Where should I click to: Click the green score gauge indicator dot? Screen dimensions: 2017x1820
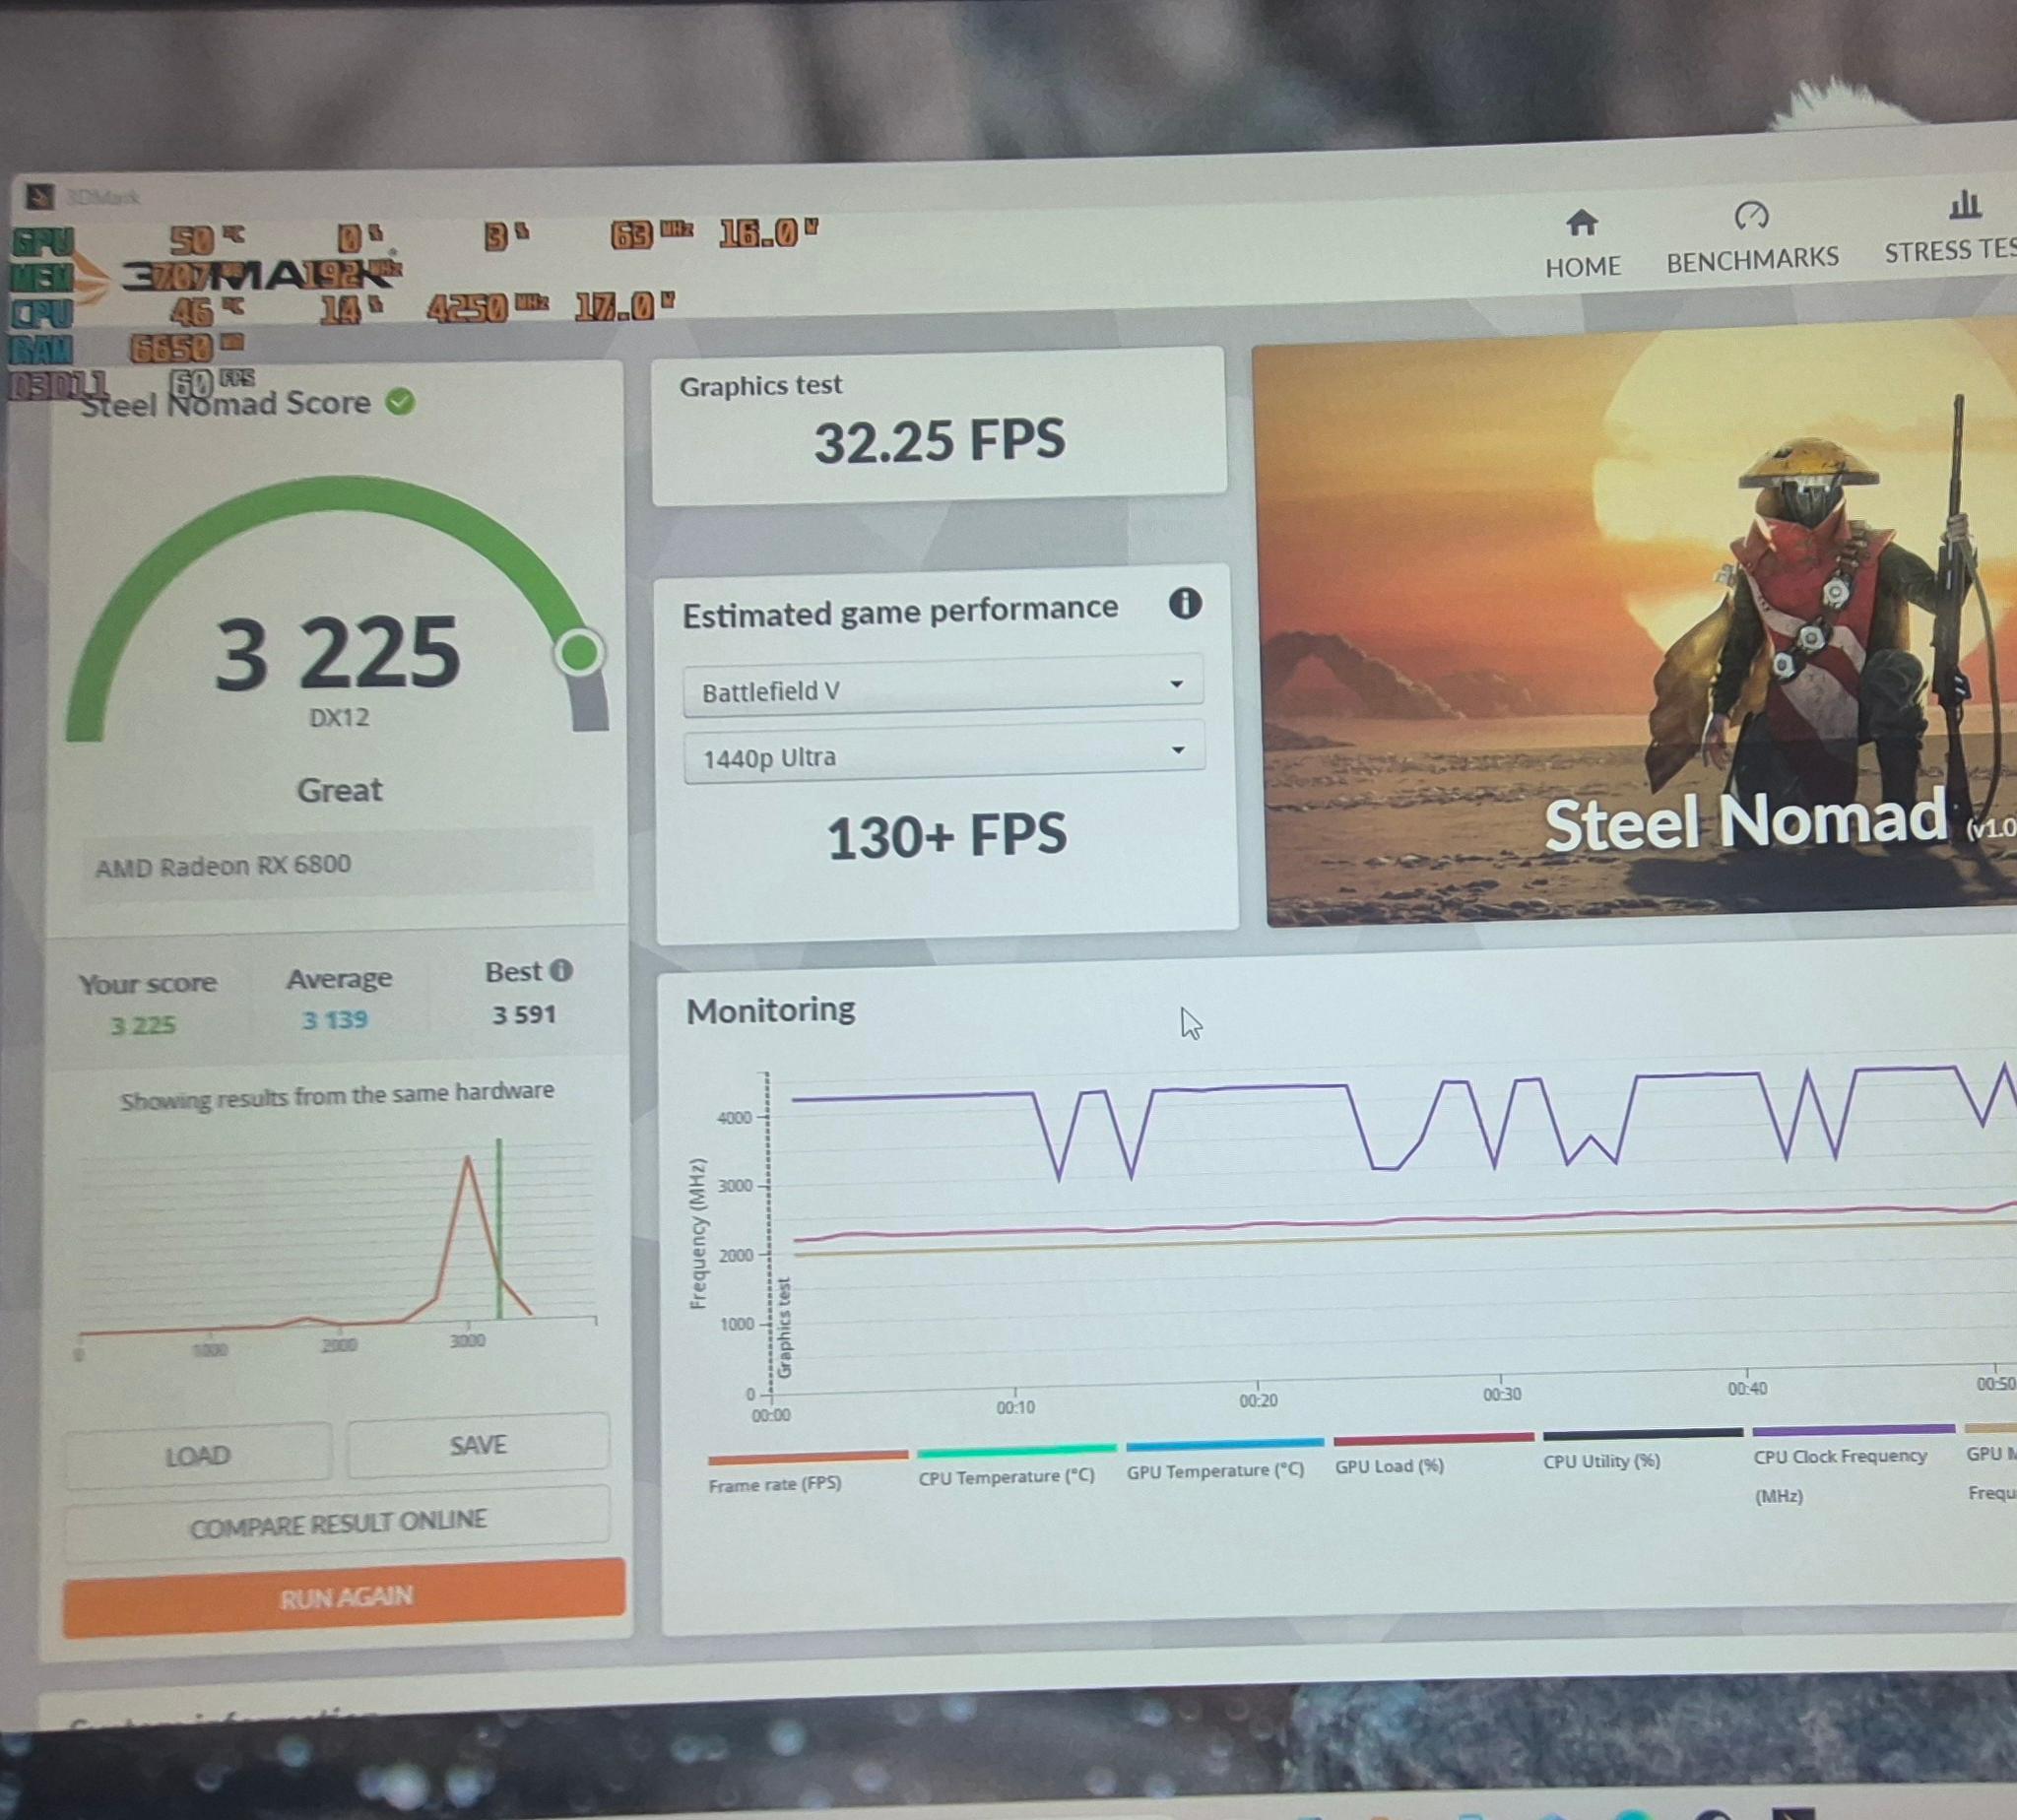click(x=579, y=653)
